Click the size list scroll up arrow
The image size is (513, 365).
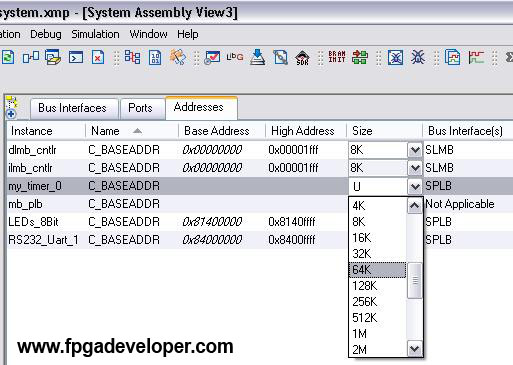[x=414, y=205]
